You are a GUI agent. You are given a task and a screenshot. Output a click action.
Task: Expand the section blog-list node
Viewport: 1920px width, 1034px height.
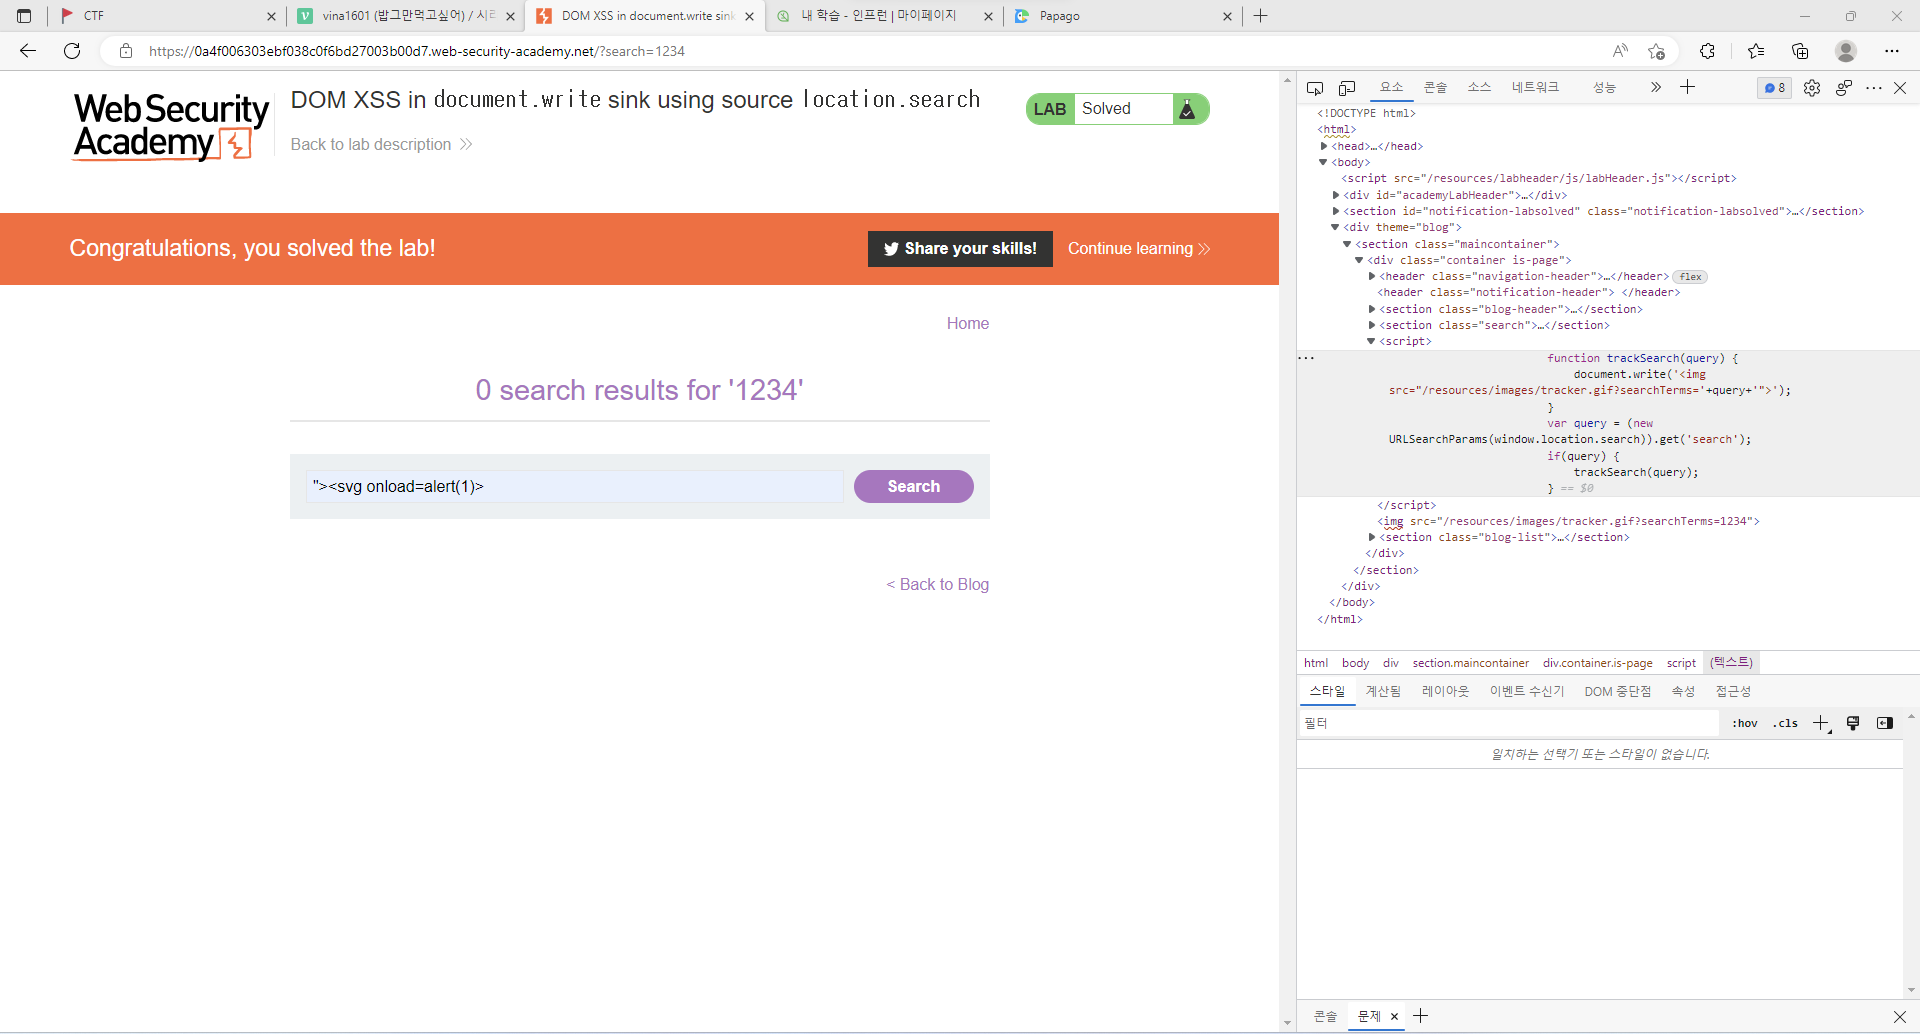click(1372, 537)
